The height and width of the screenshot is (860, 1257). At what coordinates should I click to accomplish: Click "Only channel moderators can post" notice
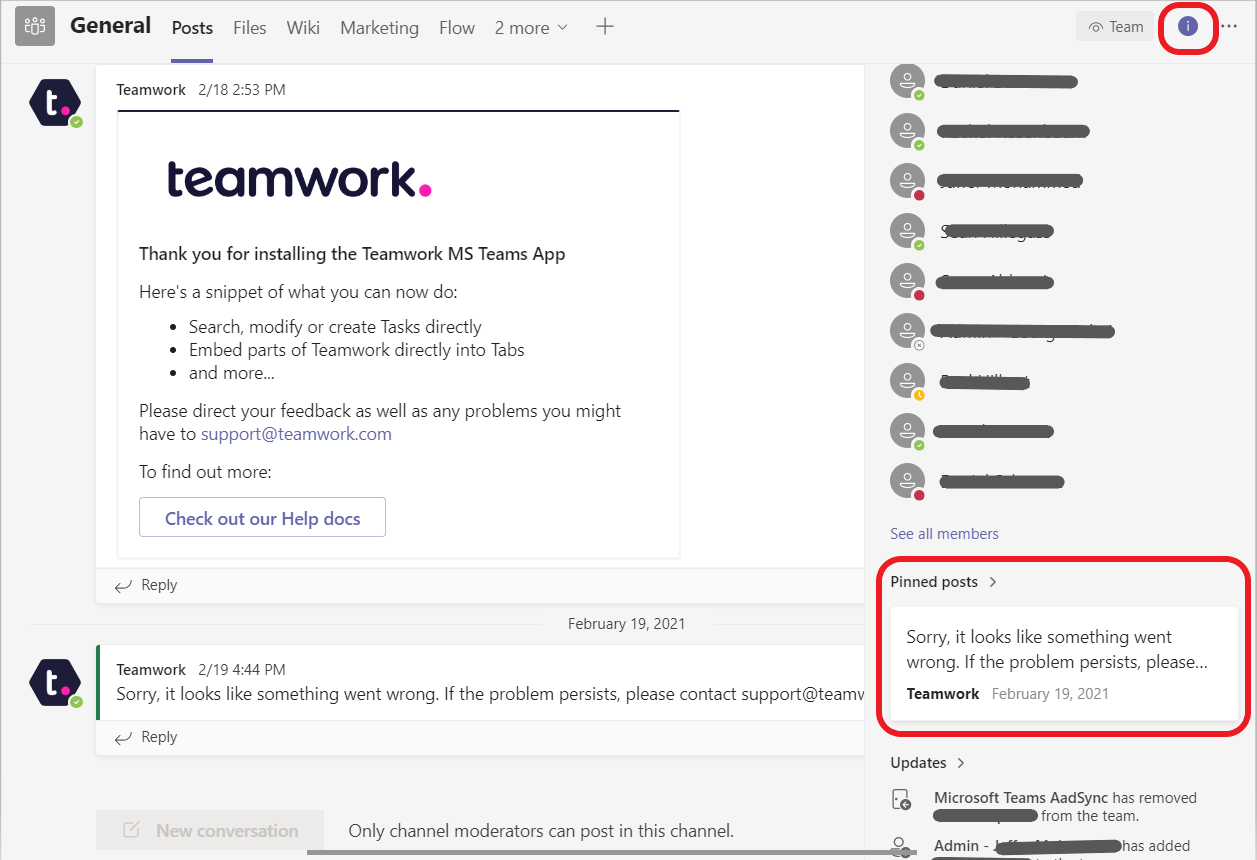pos(541,831)
